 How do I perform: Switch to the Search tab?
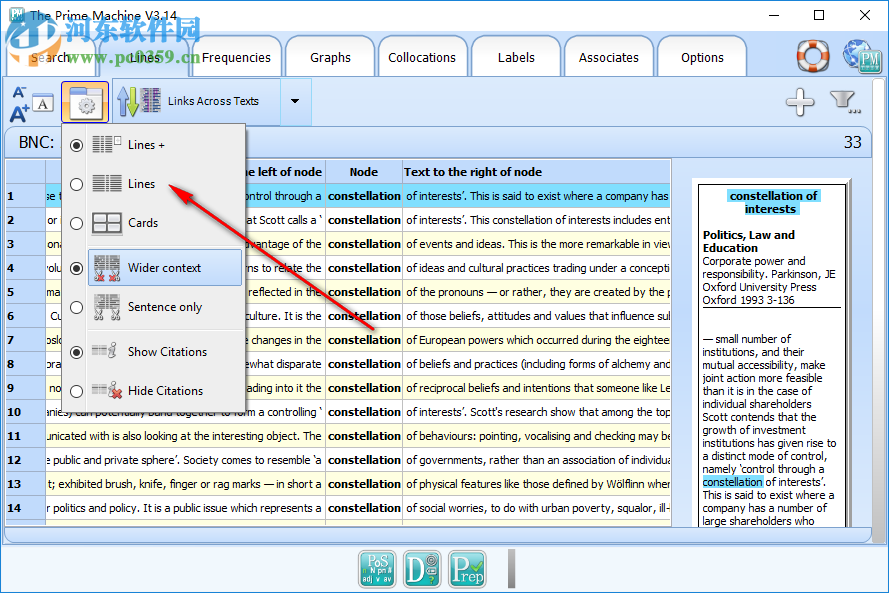click(x=51, y=57)
